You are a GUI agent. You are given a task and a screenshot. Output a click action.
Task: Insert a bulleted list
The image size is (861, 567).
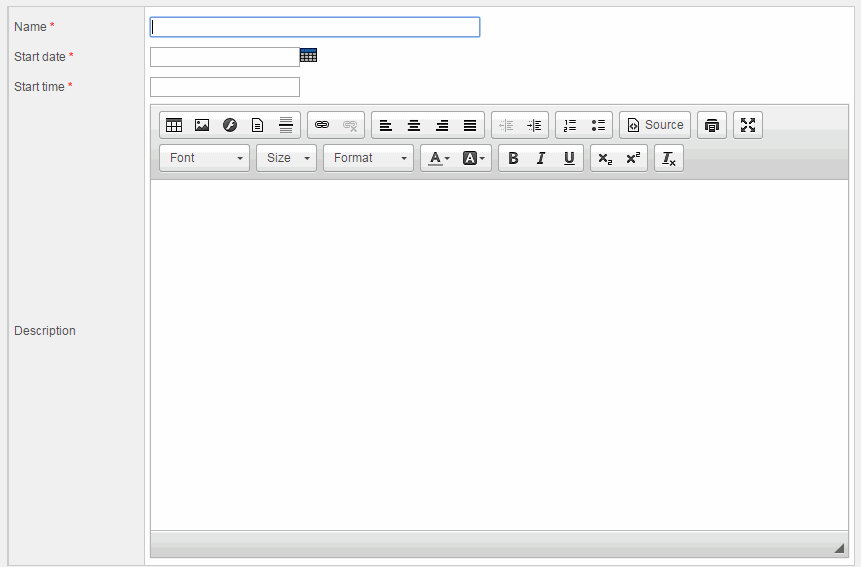pos(598,125)
